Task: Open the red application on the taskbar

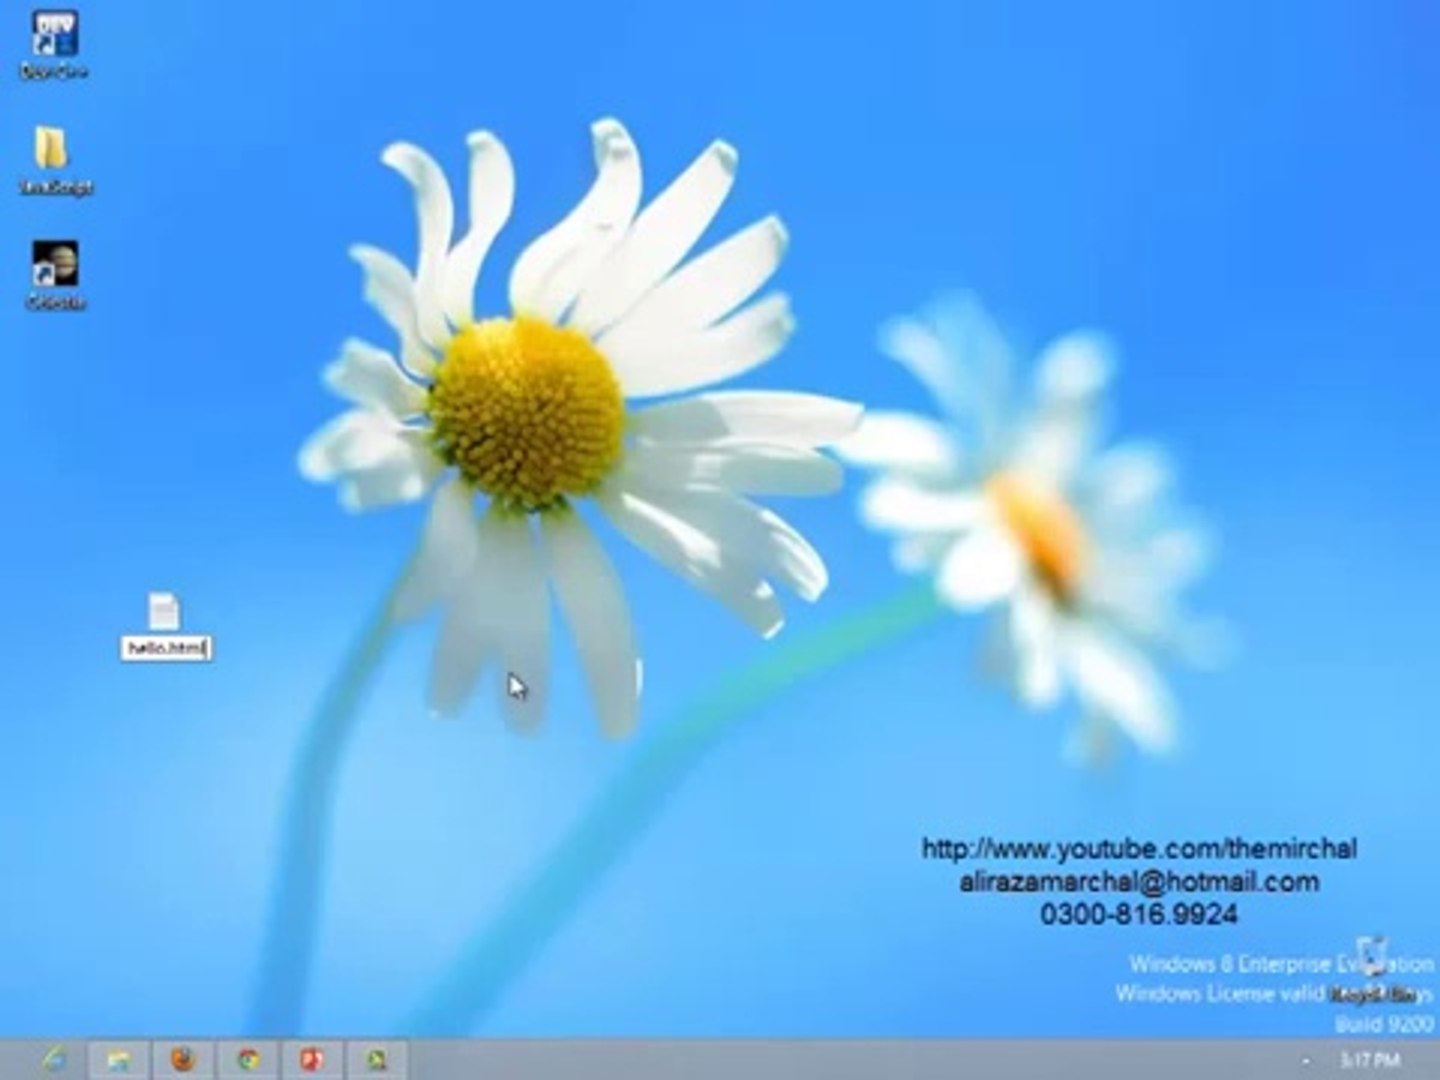Action: tap(312, 1059)
